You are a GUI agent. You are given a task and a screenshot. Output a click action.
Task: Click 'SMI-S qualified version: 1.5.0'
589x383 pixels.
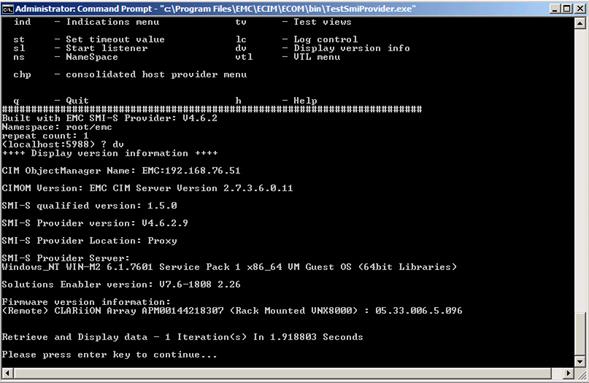click(x=89, y=206)
